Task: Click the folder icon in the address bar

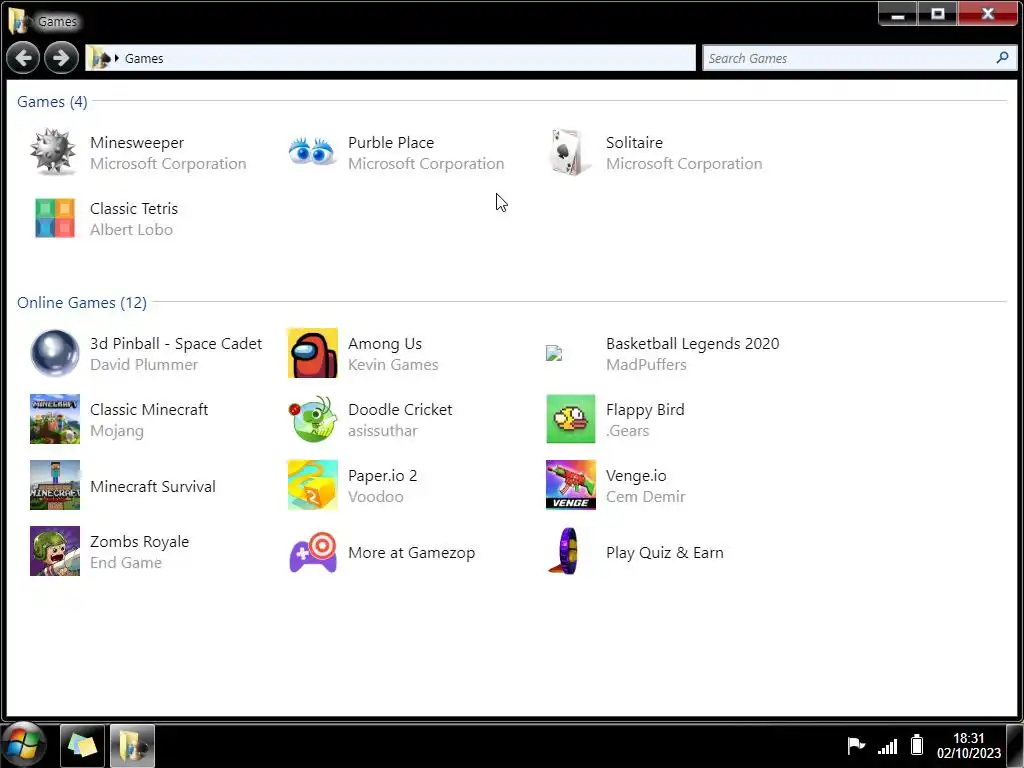Action: [x=100, y=58]
